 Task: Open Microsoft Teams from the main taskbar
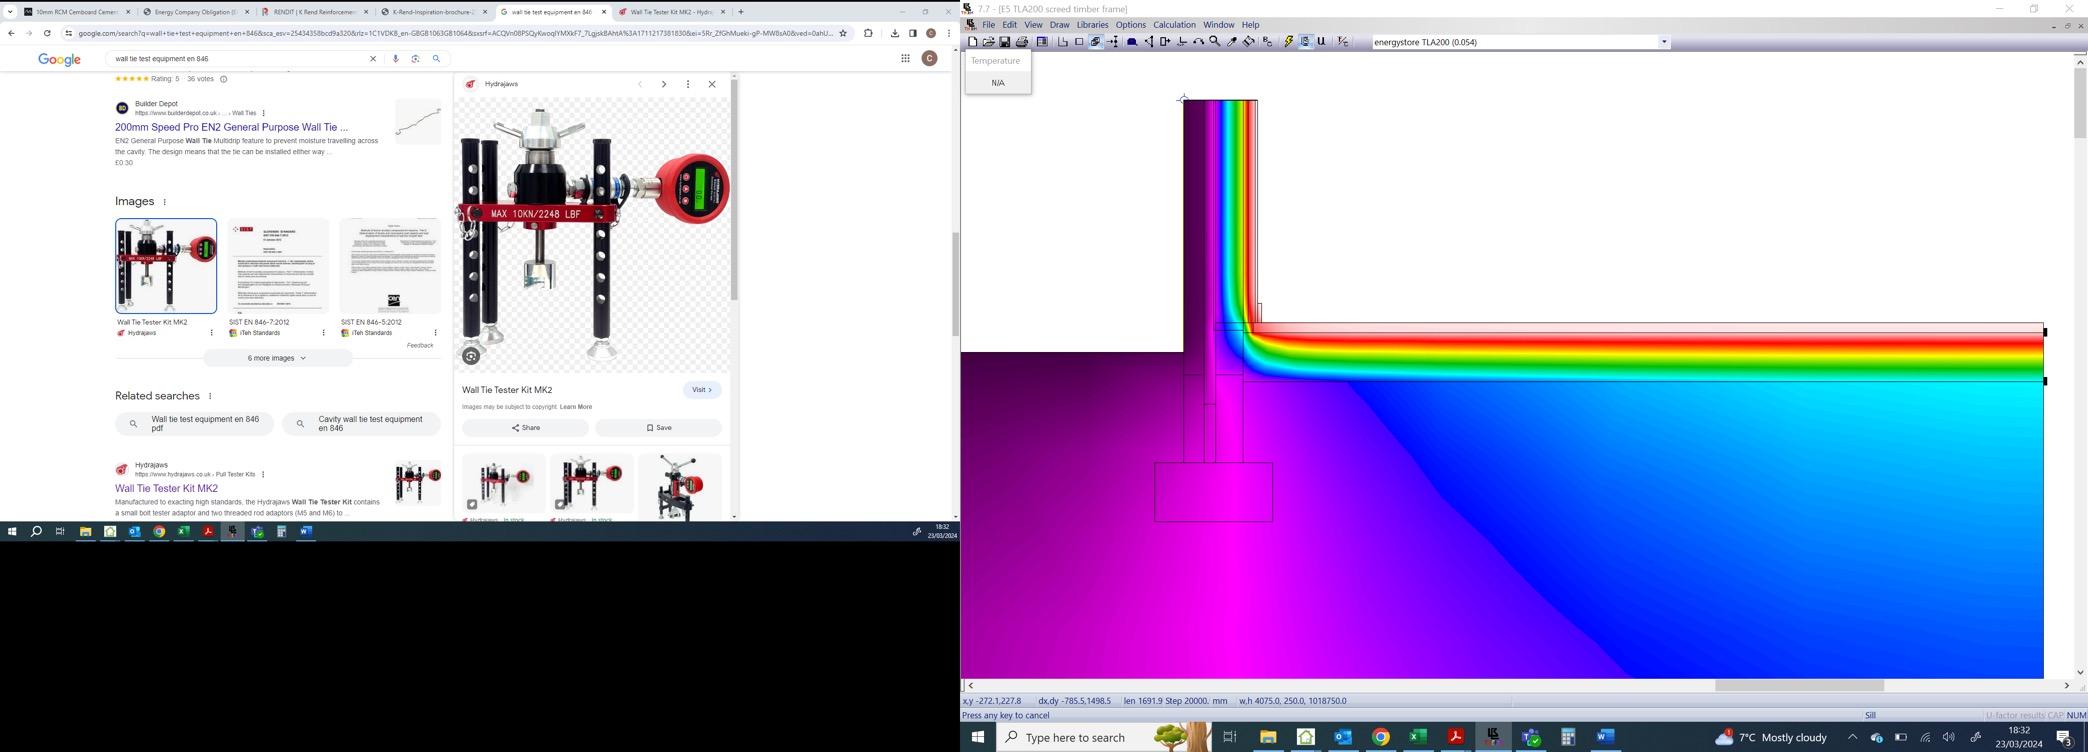[x=1531, y=737]
